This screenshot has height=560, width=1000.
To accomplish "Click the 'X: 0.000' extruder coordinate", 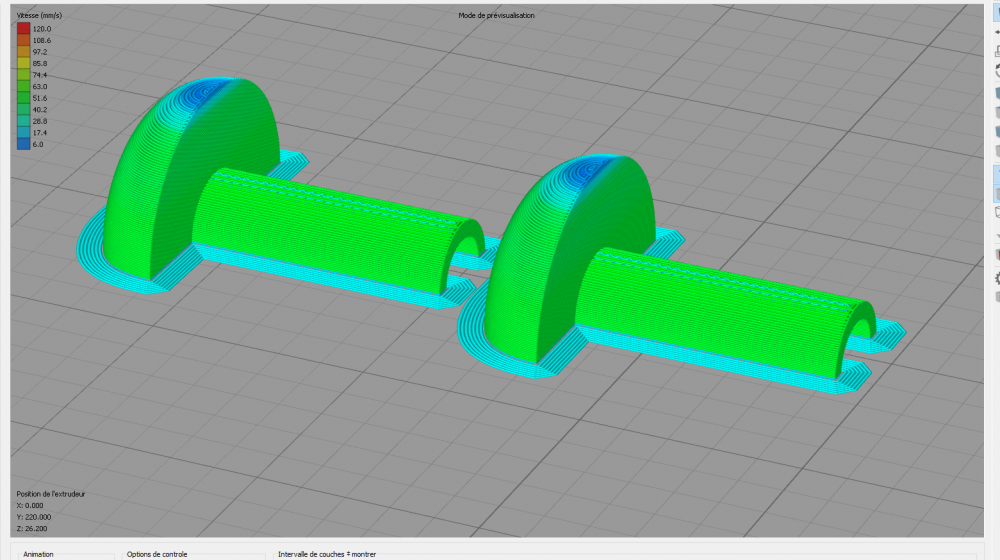I will tap(30, 505).
